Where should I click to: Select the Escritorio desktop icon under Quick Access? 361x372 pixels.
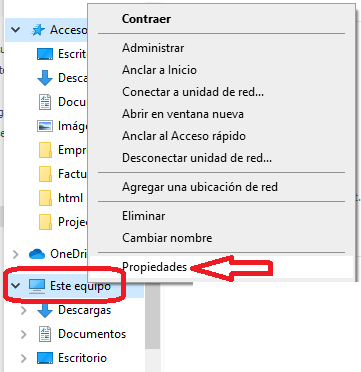coord(45,54)
